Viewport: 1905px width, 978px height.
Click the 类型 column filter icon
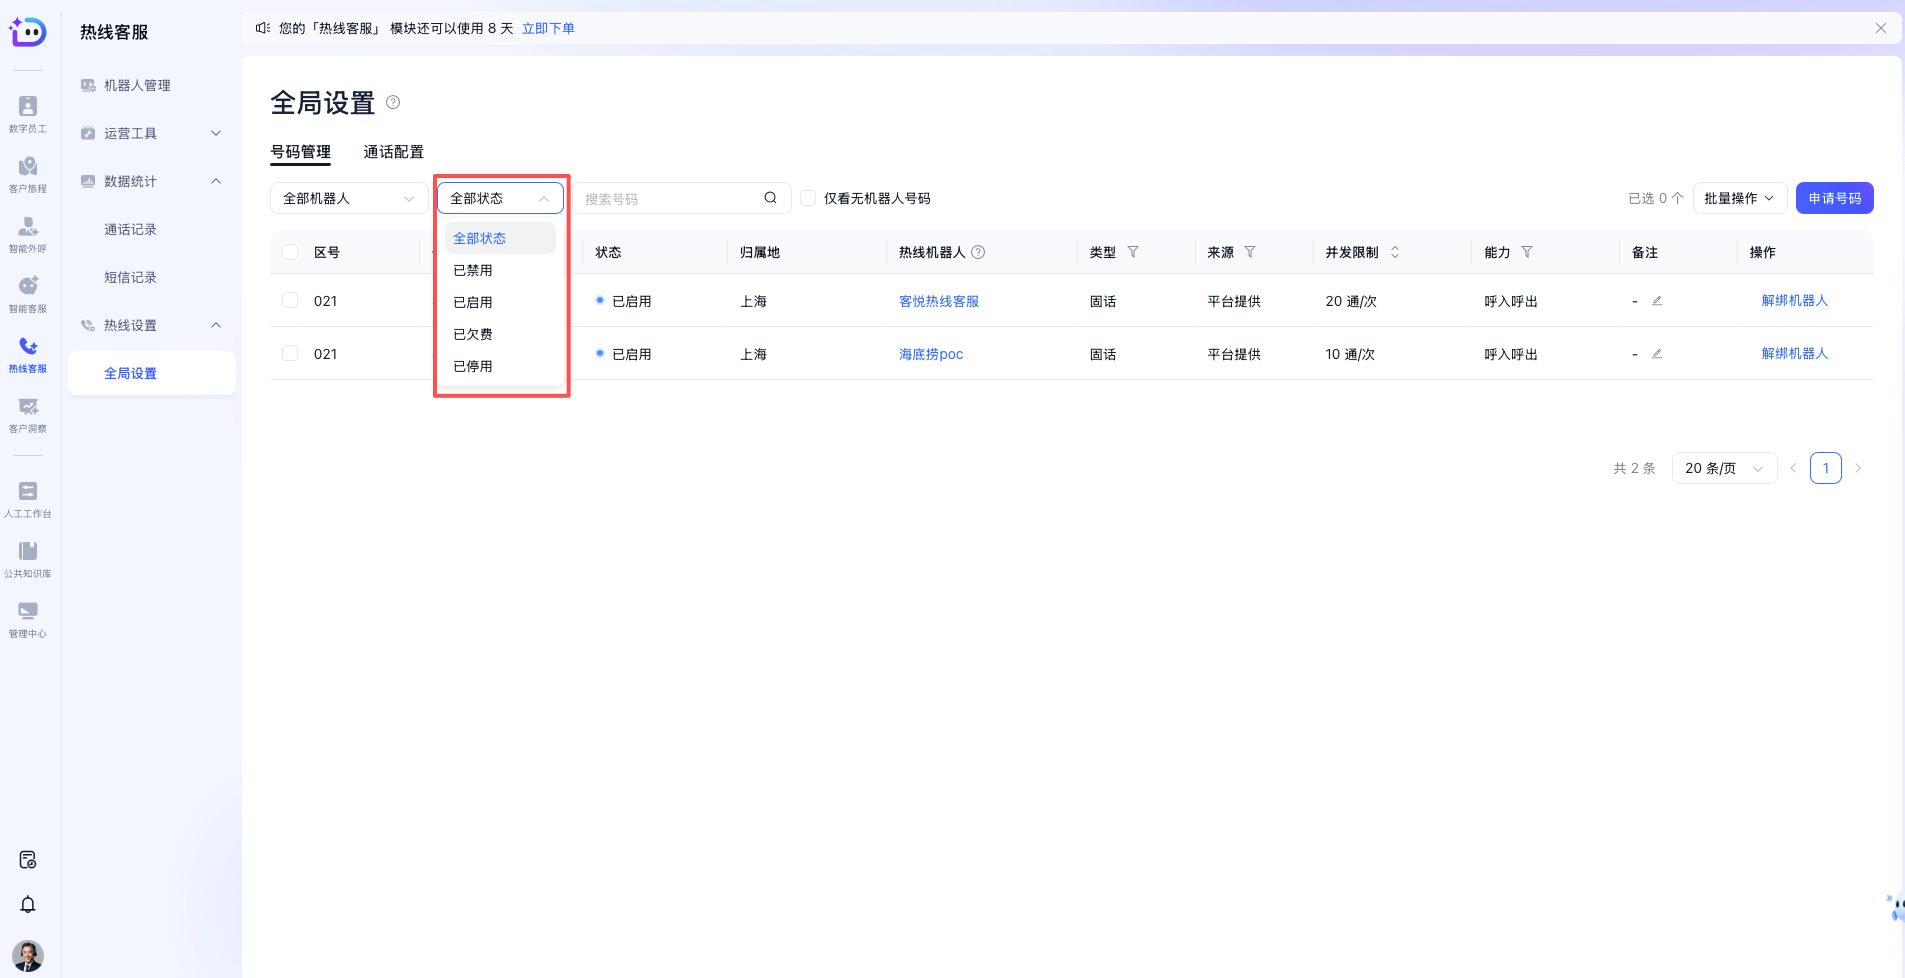pyautogui.click(x=1133, y=252)
